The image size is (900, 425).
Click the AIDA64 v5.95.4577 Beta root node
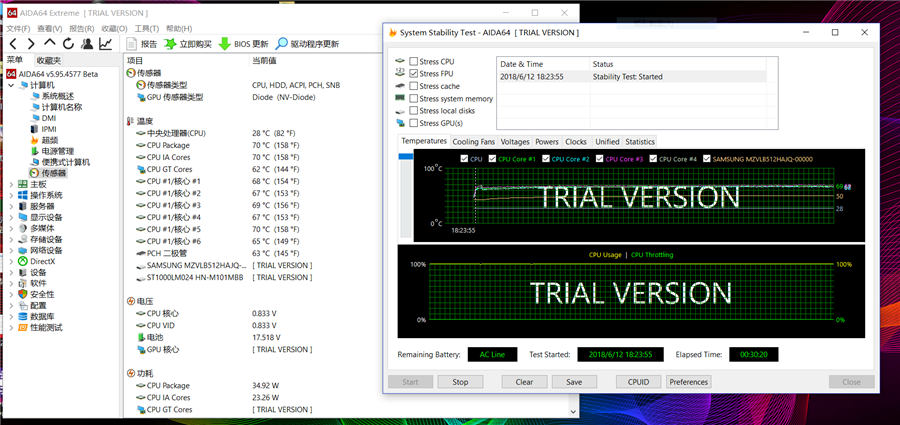tap(52, 74)
